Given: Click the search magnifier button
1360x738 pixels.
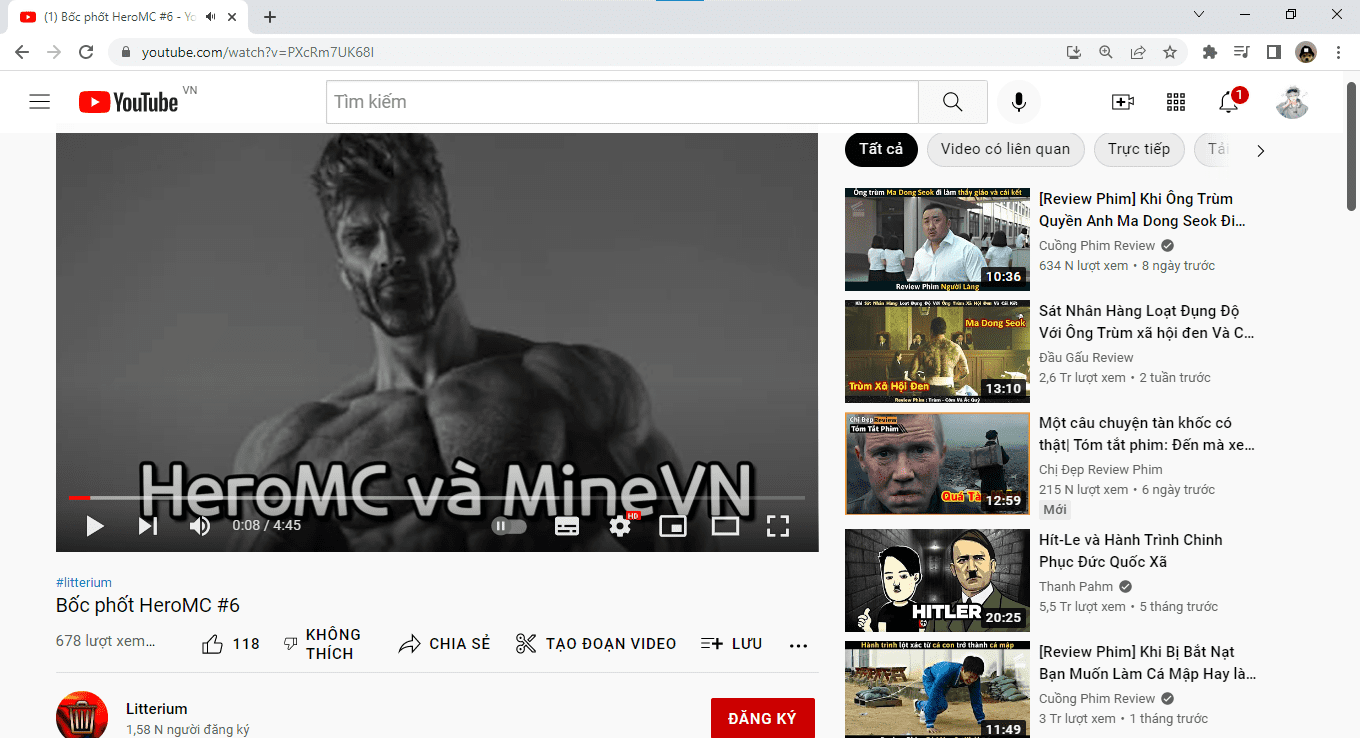Looking at the screenshot, I should pos(953,102).
